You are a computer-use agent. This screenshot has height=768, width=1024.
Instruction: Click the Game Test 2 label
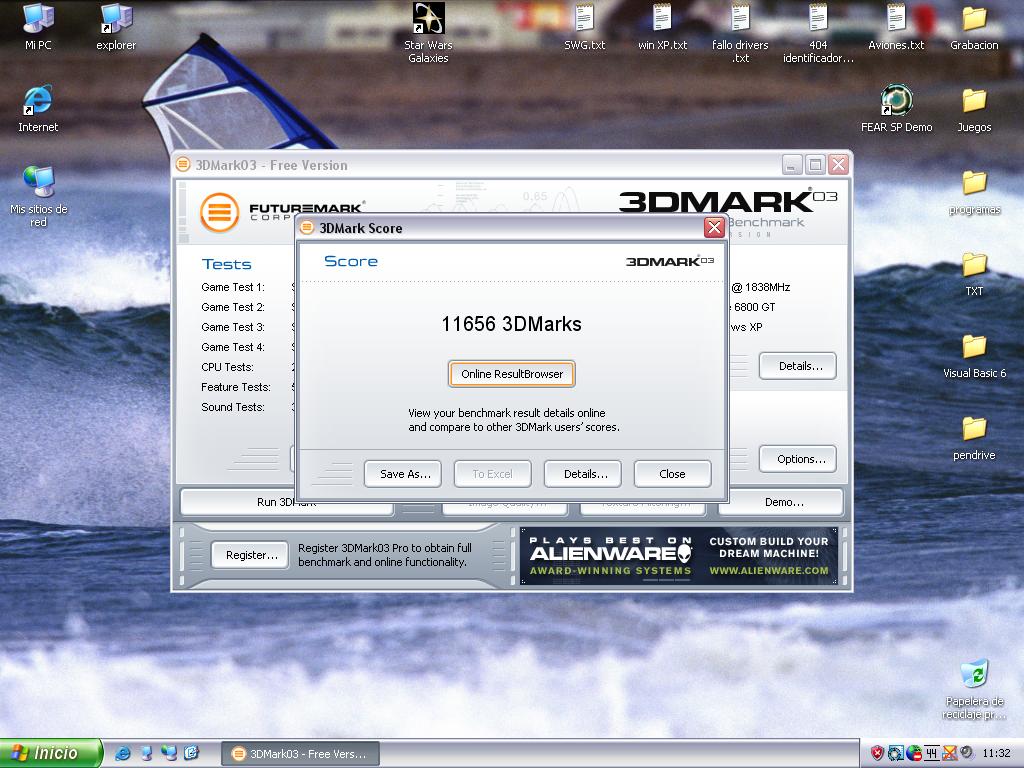[233, 307]
